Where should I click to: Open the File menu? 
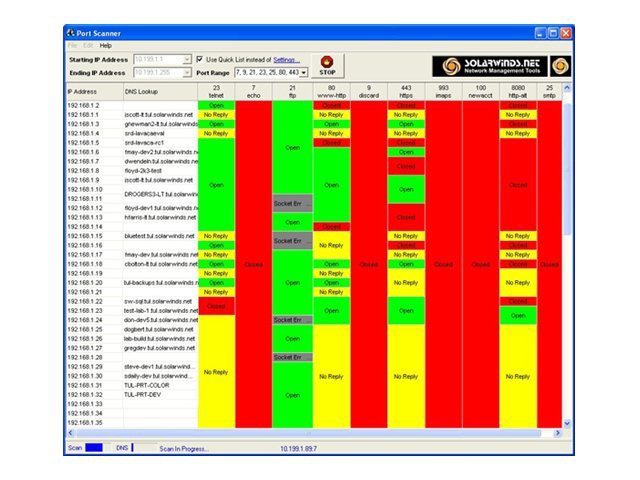72,46
